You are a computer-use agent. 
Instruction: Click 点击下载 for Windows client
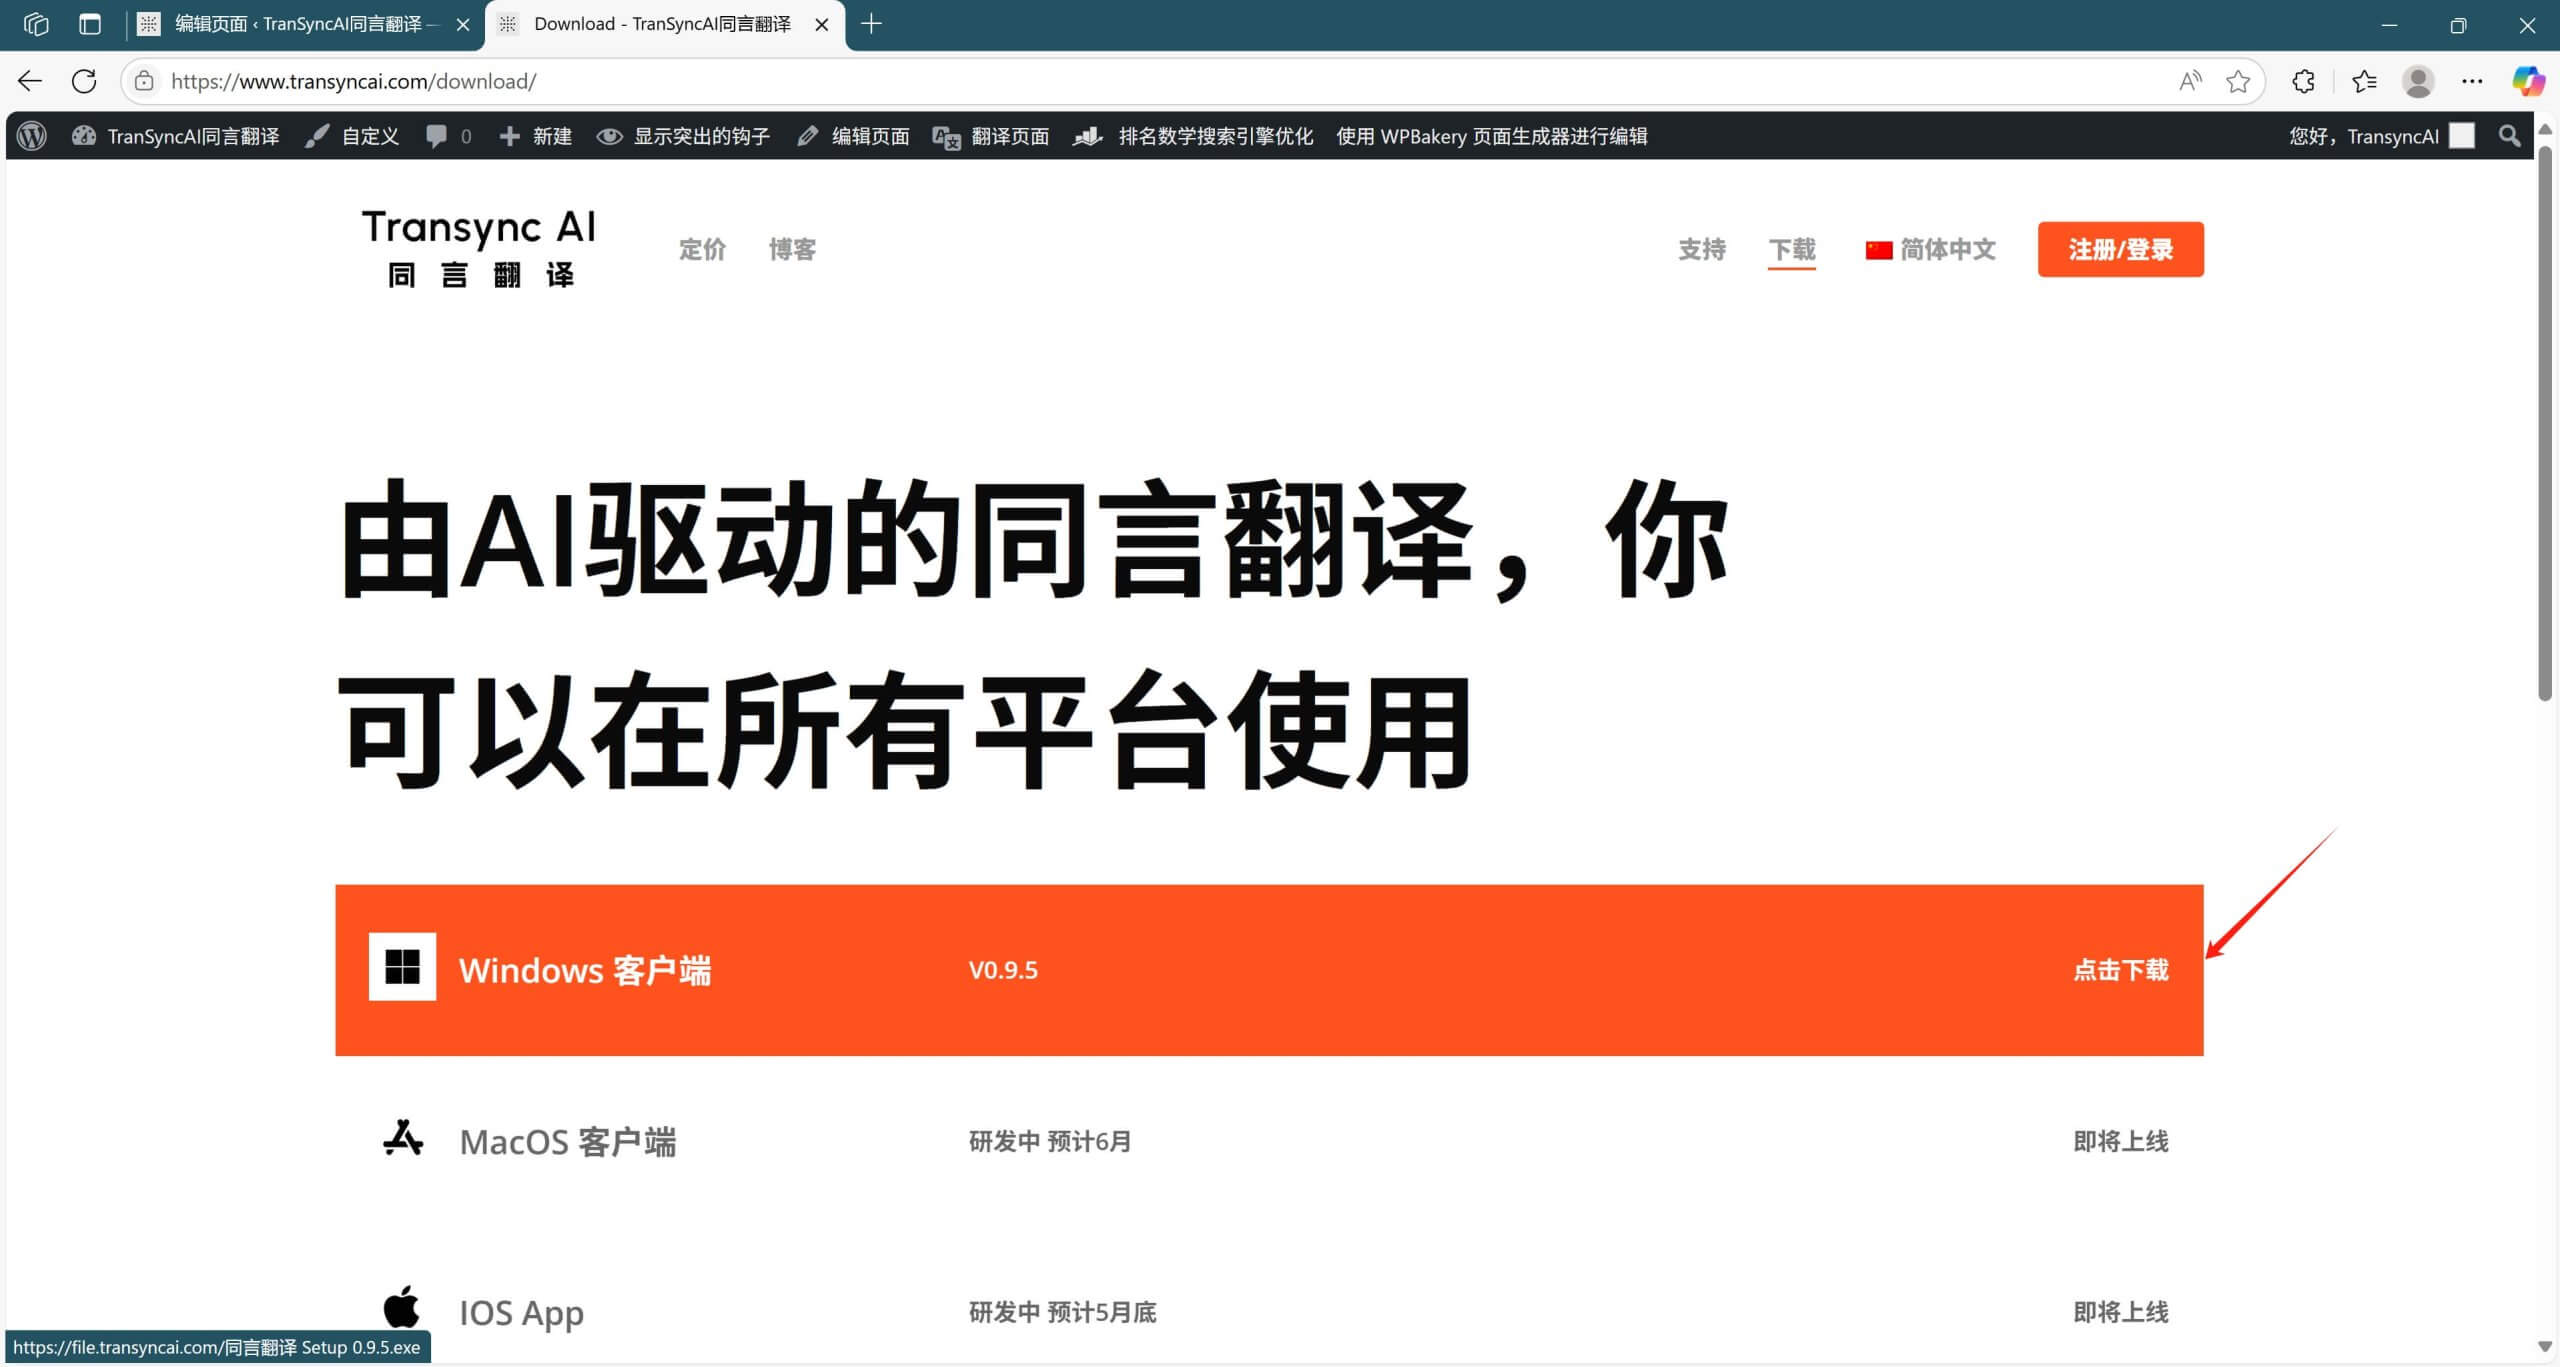pyautogui.click(x=2120, y=970)
